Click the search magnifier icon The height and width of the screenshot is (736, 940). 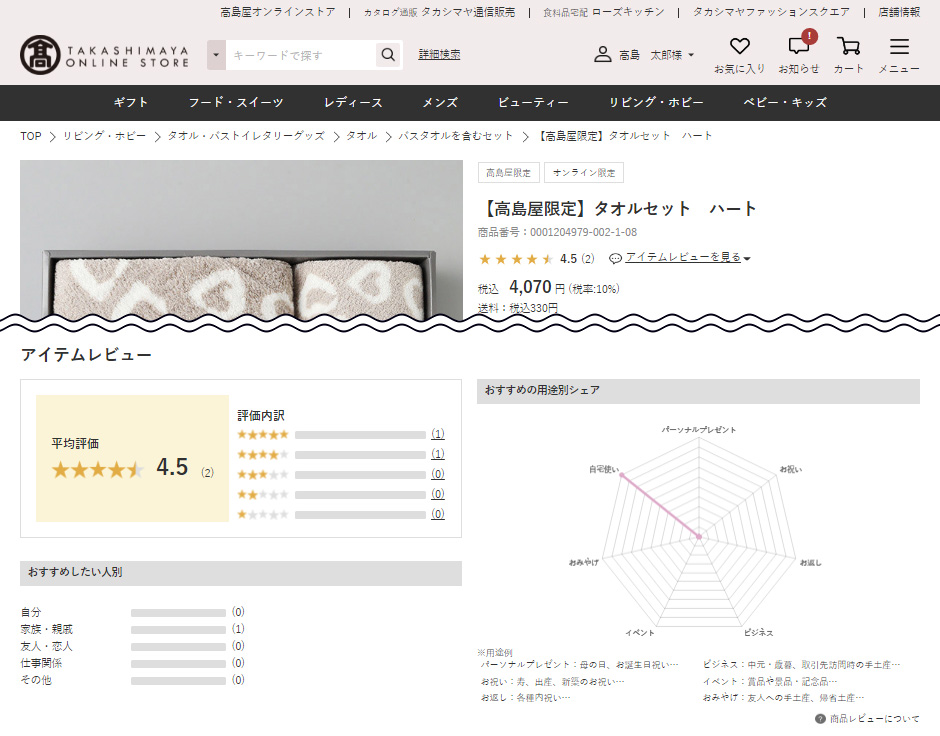pyautogui.click(x=388, y=55)
